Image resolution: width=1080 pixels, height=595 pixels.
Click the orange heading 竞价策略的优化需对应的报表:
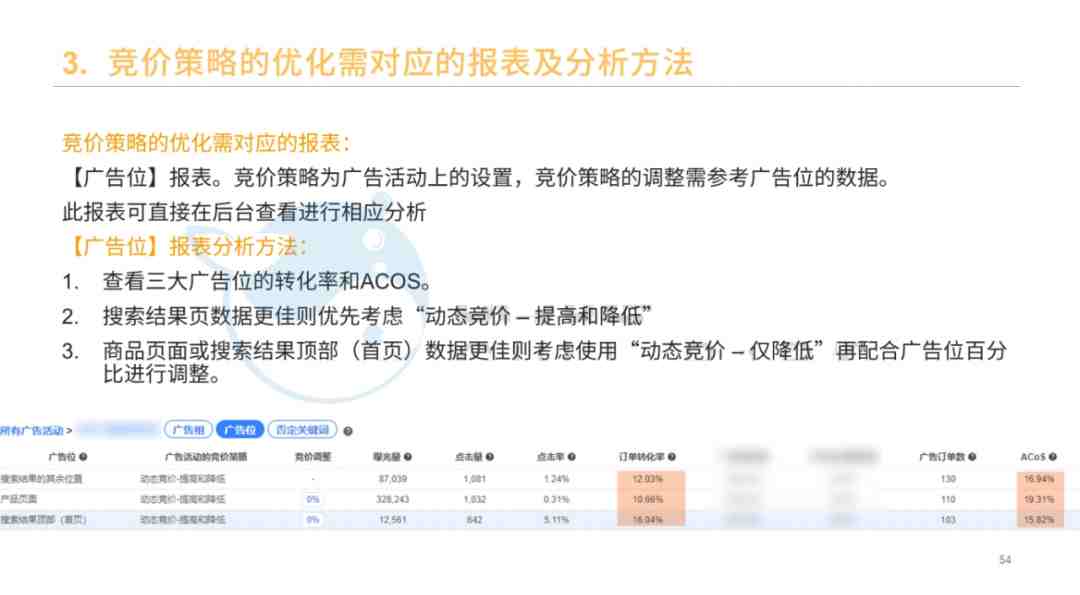pos(207,143)
